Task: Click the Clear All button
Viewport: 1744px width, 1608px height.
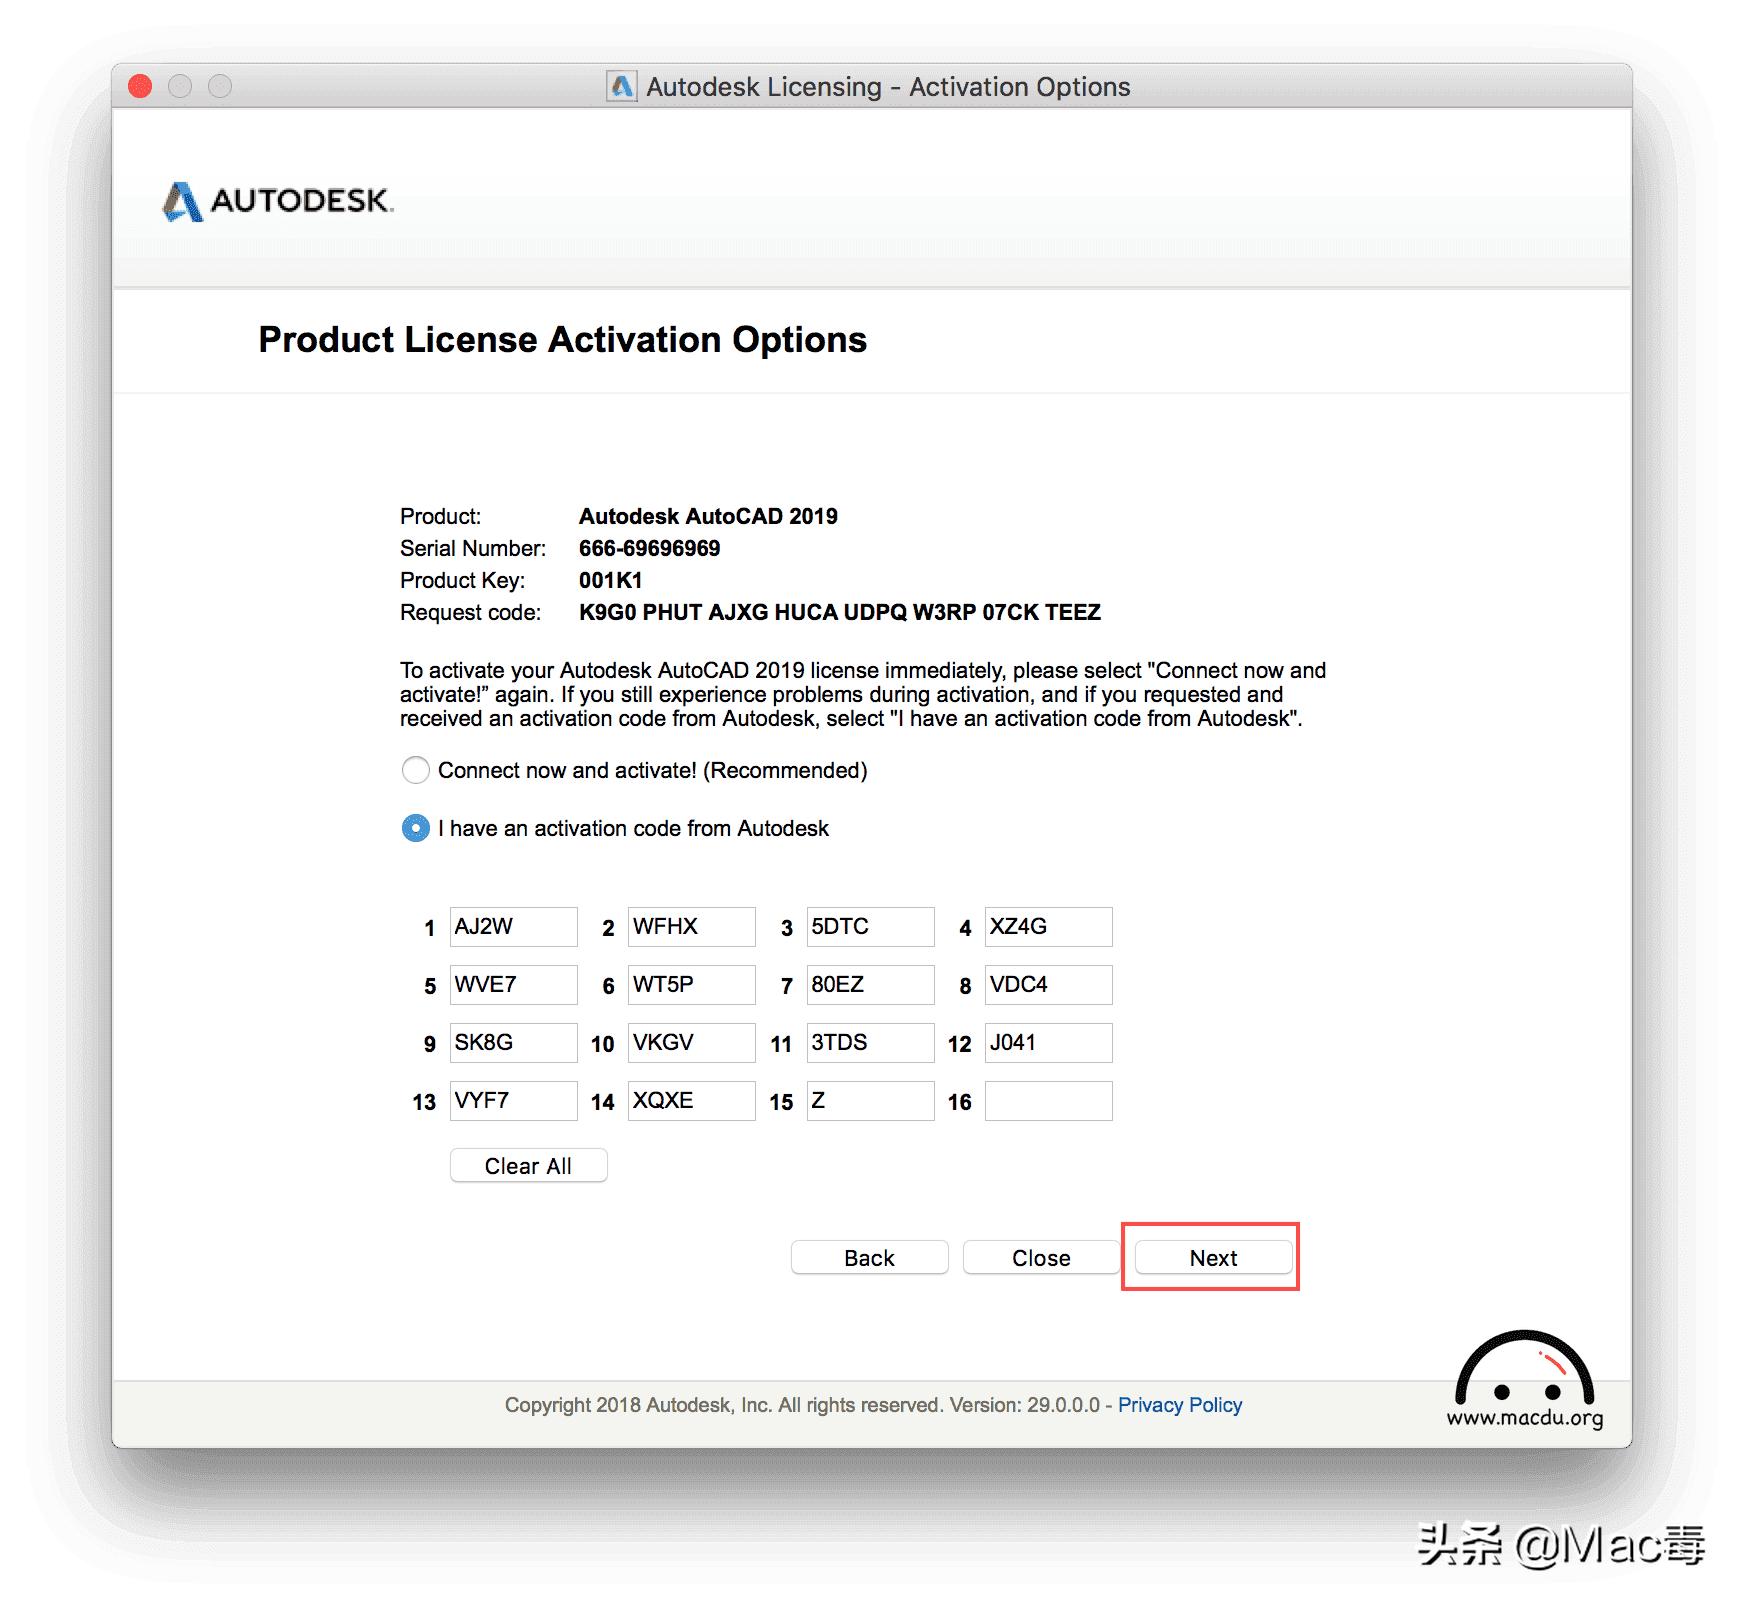Action: tap(528, 1166)
